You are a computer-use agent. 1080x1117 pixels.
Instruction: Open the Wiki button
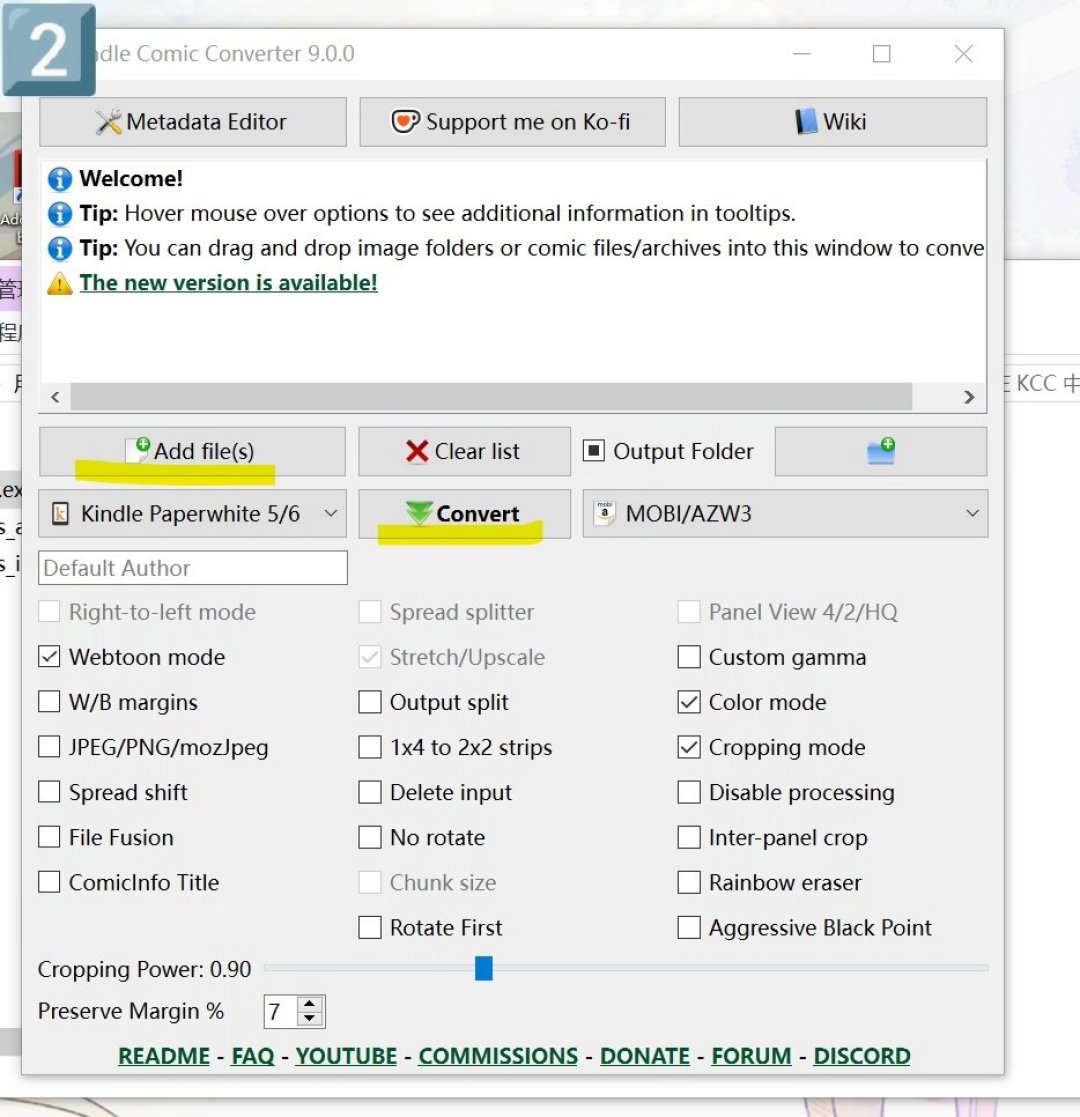point(832,122)
